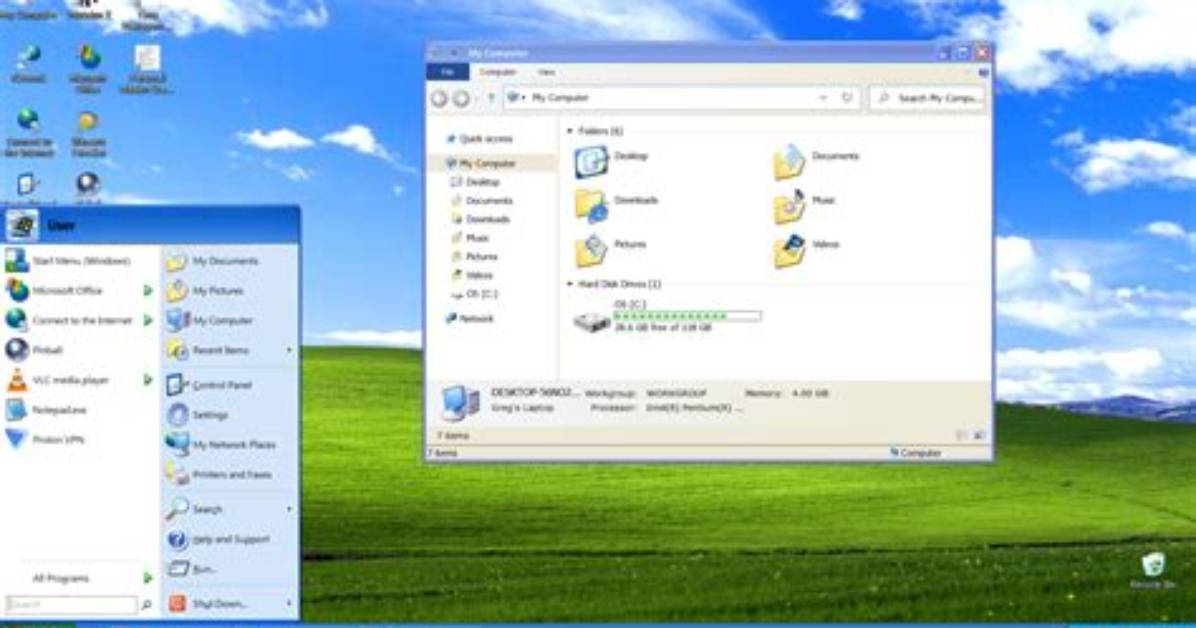Open the Downloads folder icon in content pane

coord(591,206)
